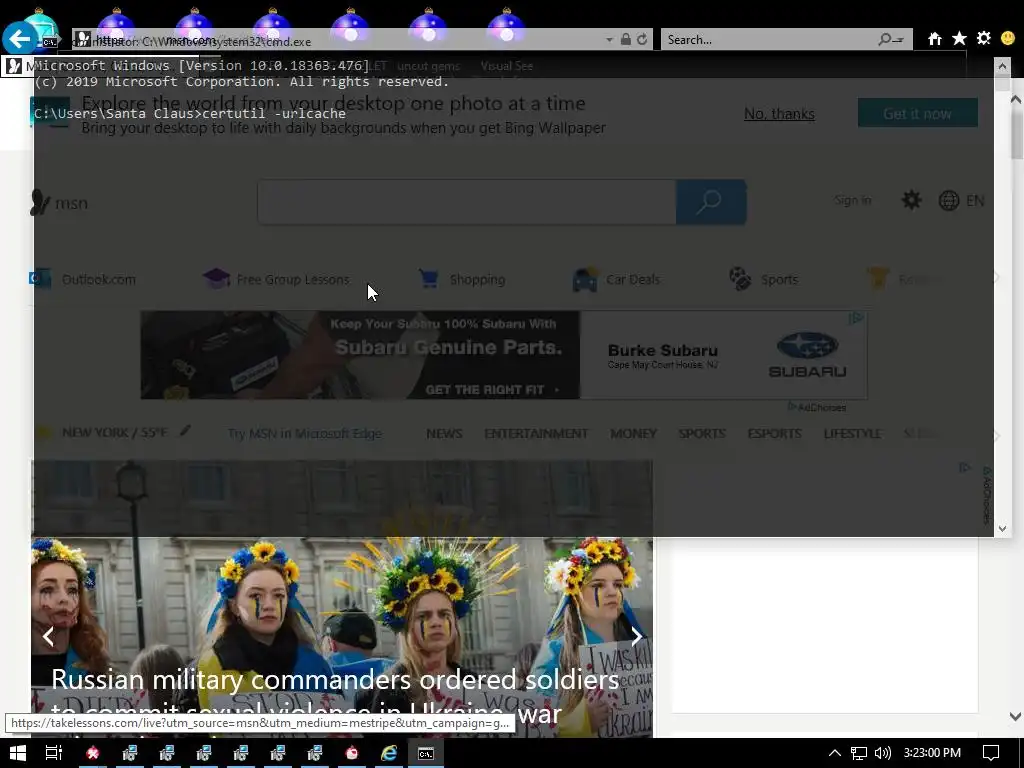The height and width of the screenshot is (768, 1024).
Task: Click the No, thanks link
Action: 779,114
